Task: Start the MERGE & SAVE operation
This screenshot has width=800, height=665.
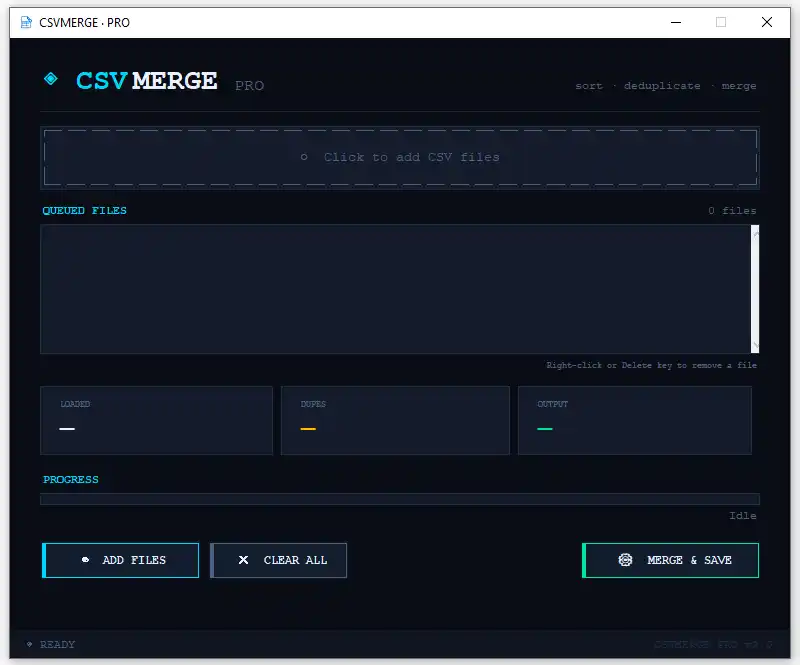Action: click(x=670, y=560)
